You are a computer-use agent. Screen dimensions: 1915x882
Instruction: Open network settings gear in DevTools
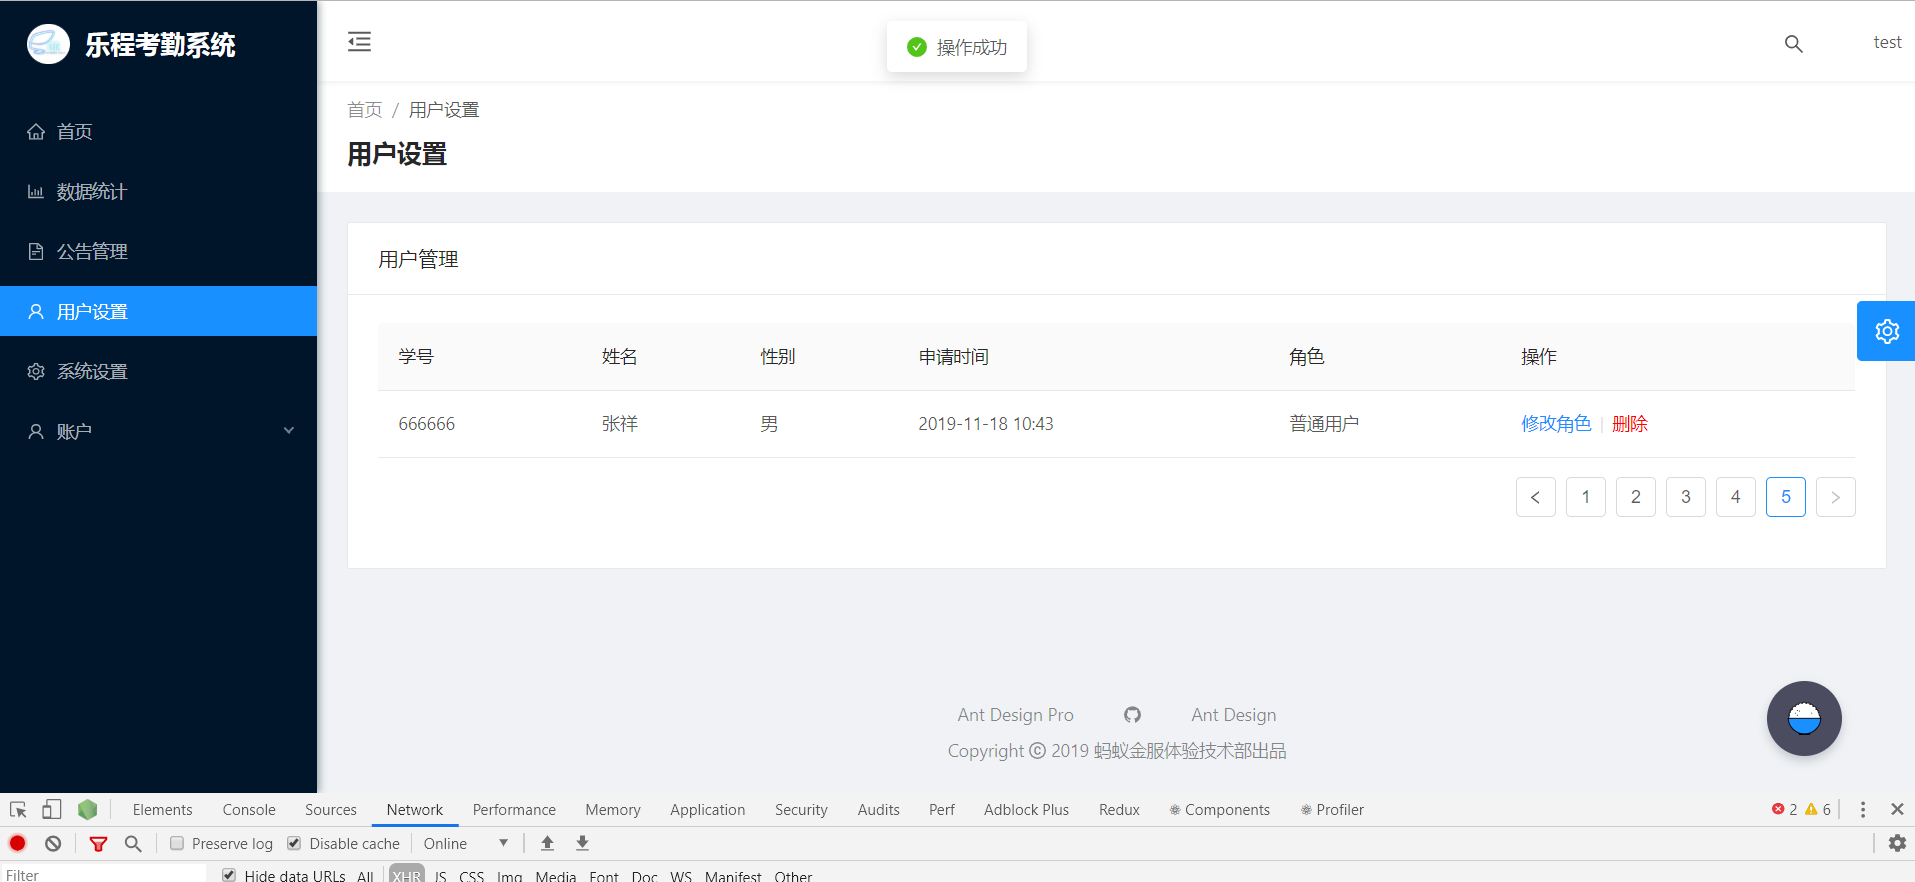tap(1897, 843)
